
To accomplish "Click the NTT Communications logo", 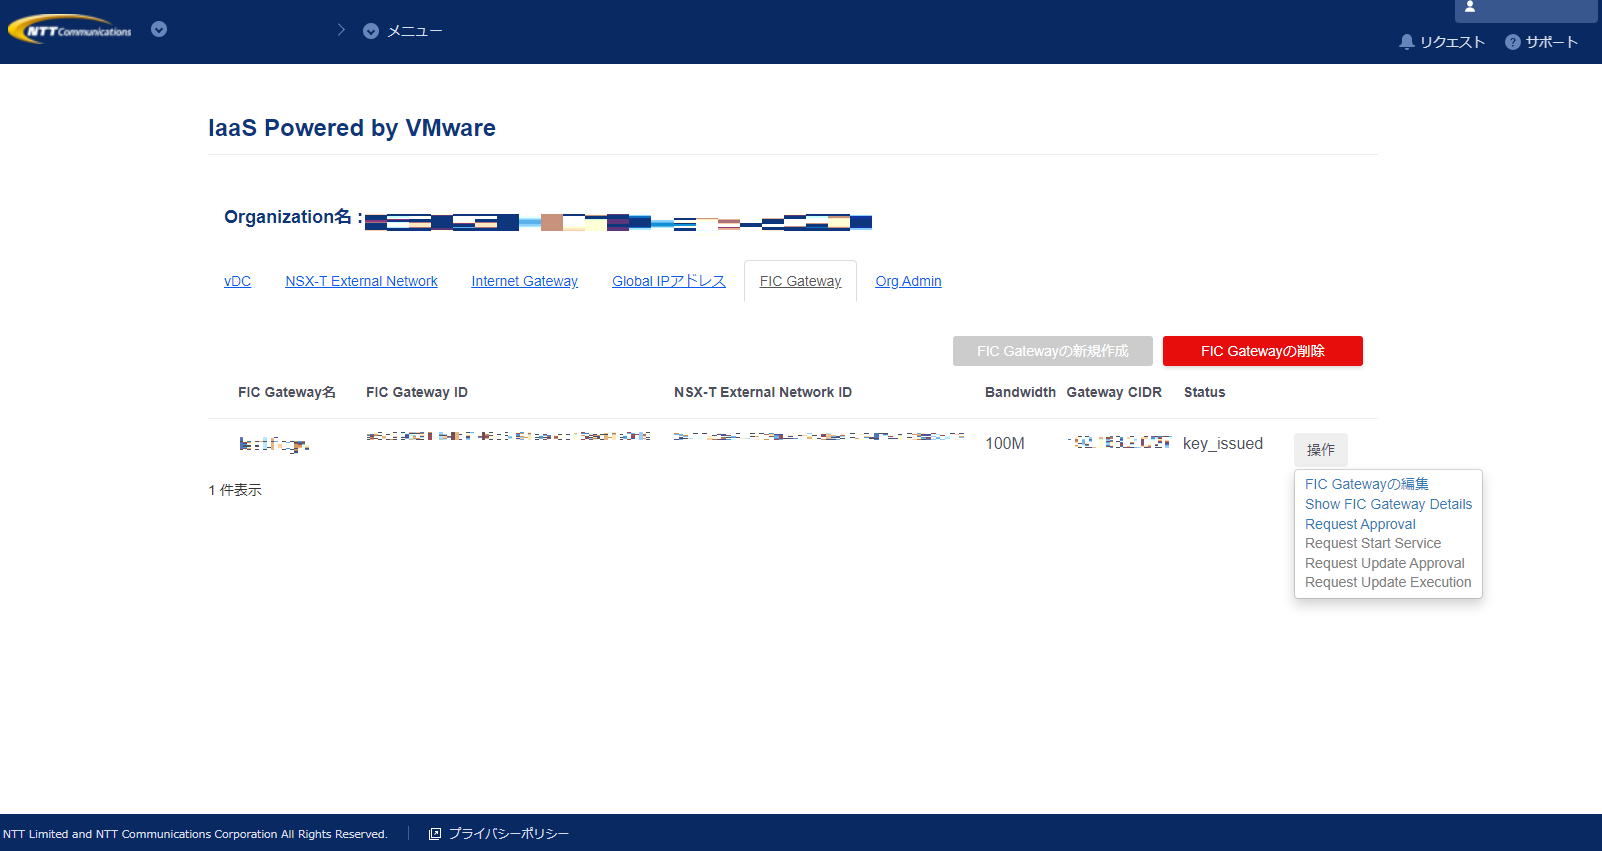I will pyautogui.click(x=70, y=30).
